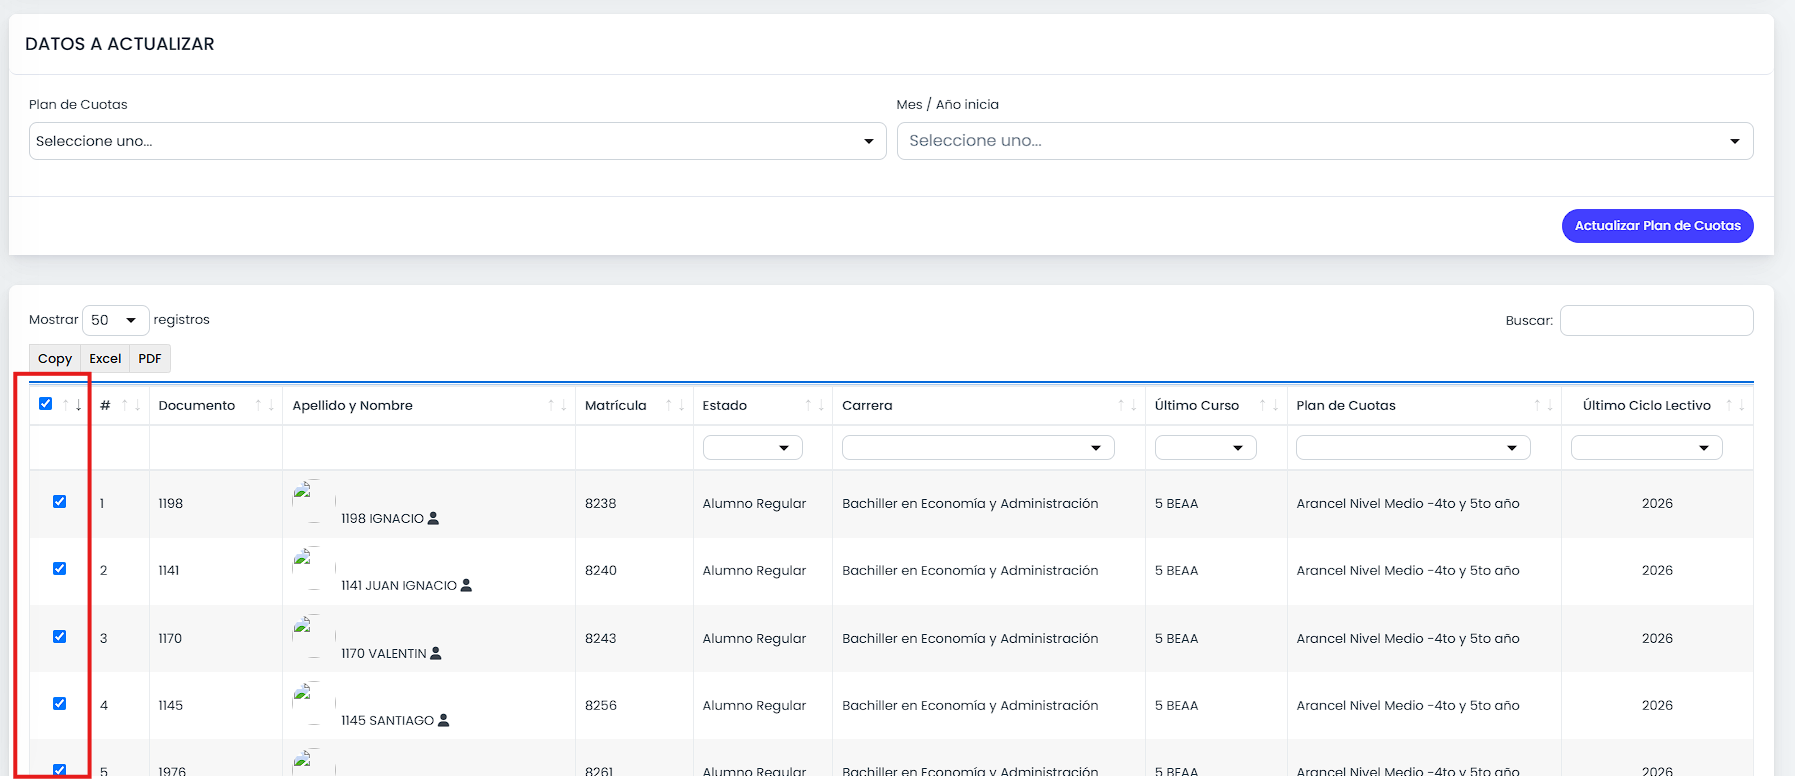Sort by Apellido y Nombre column arrows
Screen dimensions: 1795x779
tap(557, 405)
